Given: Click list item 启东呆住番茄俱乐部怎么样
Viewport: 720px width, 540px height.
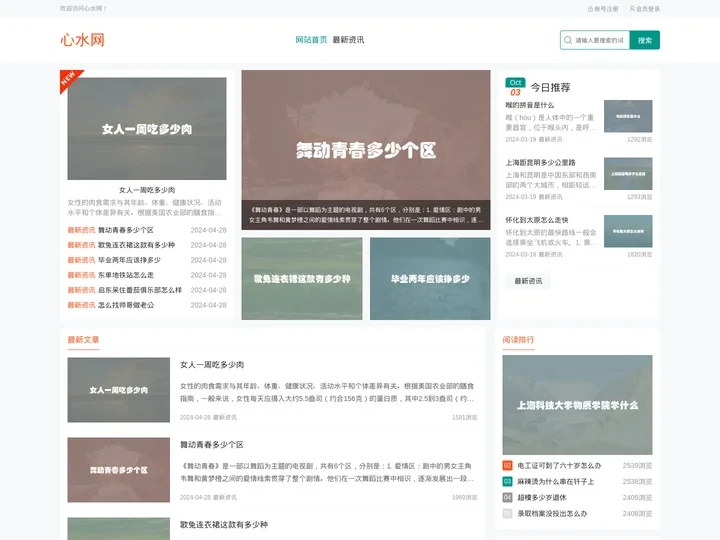Looking at the screenshot, I should click(140, 290).
